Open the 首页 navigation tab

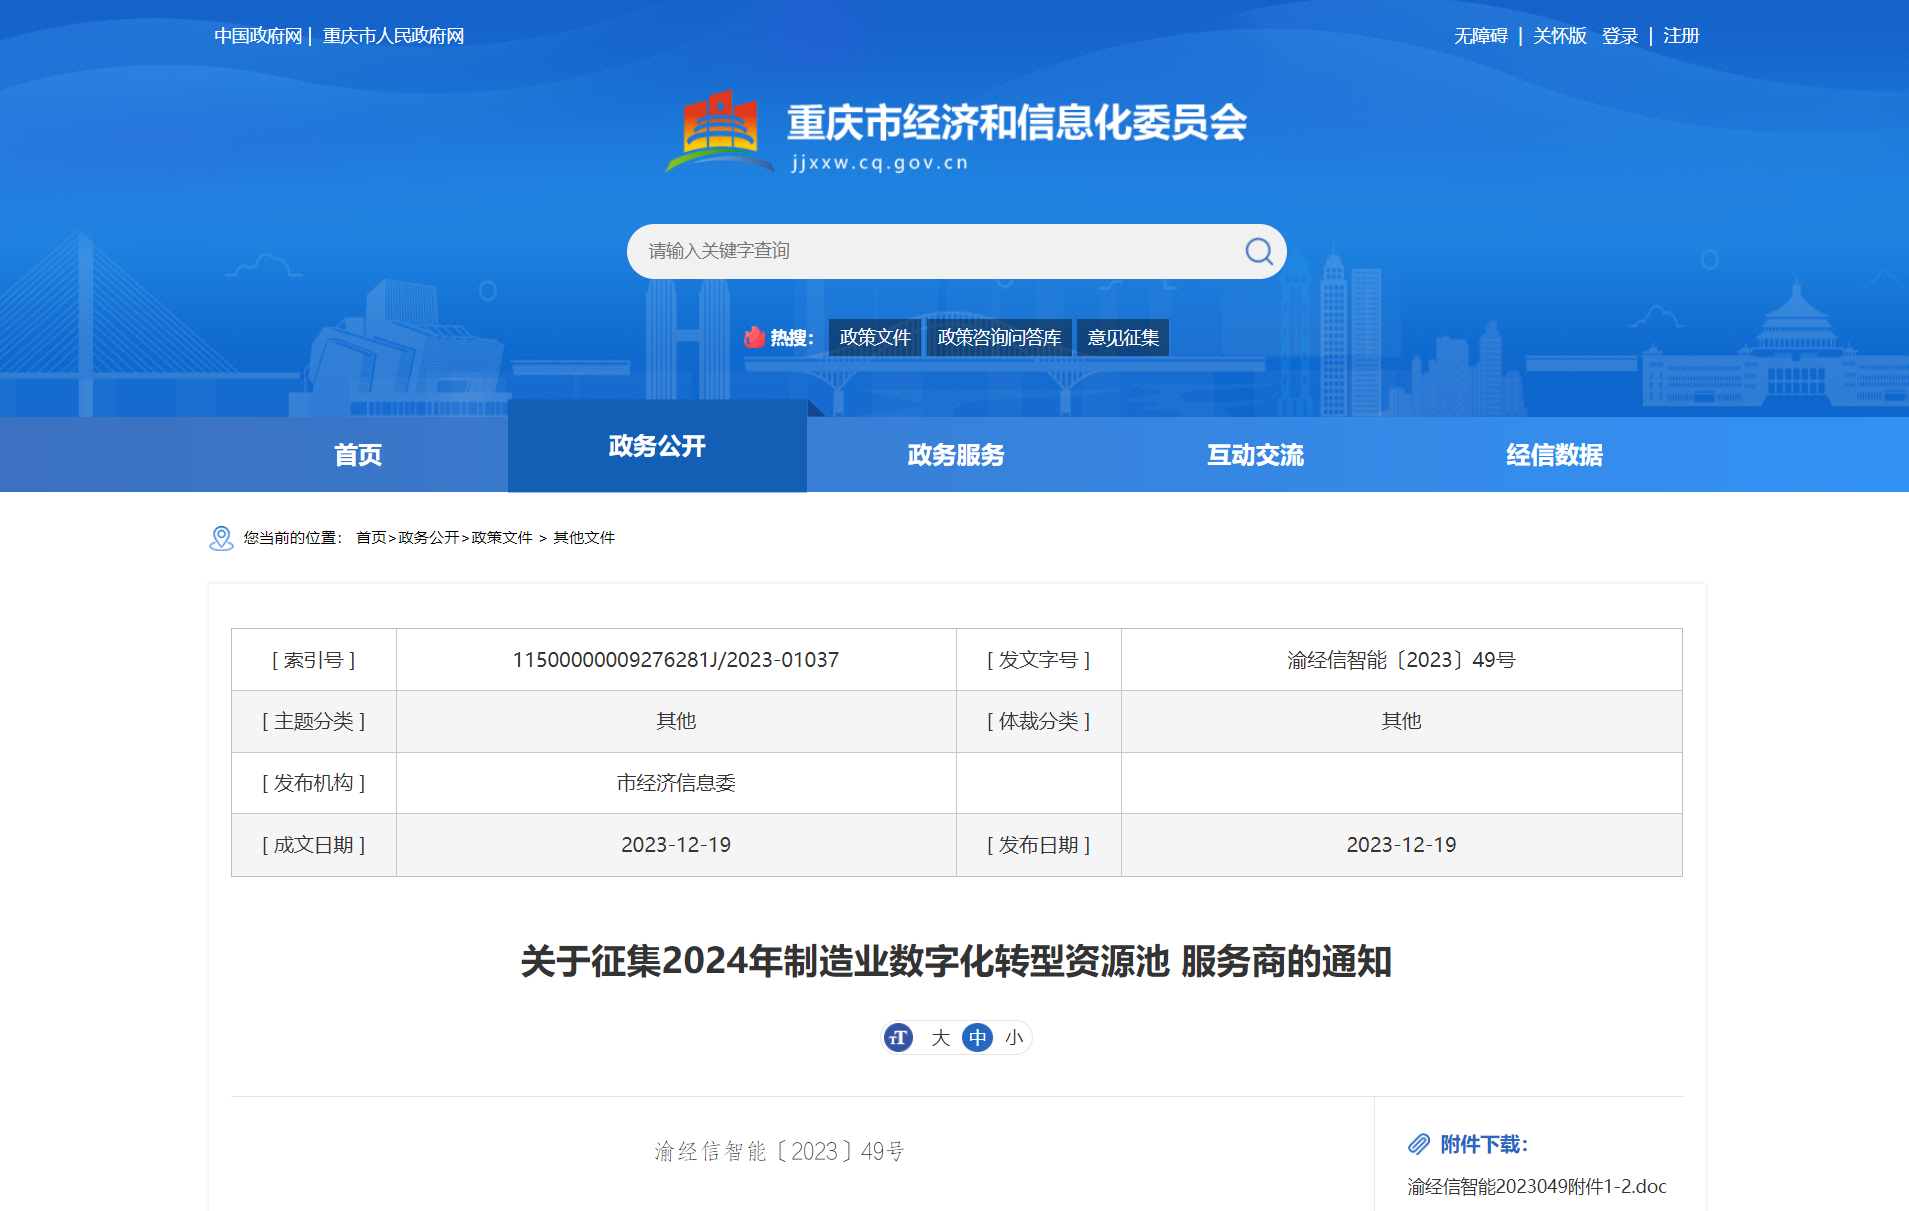click(357, 455)
